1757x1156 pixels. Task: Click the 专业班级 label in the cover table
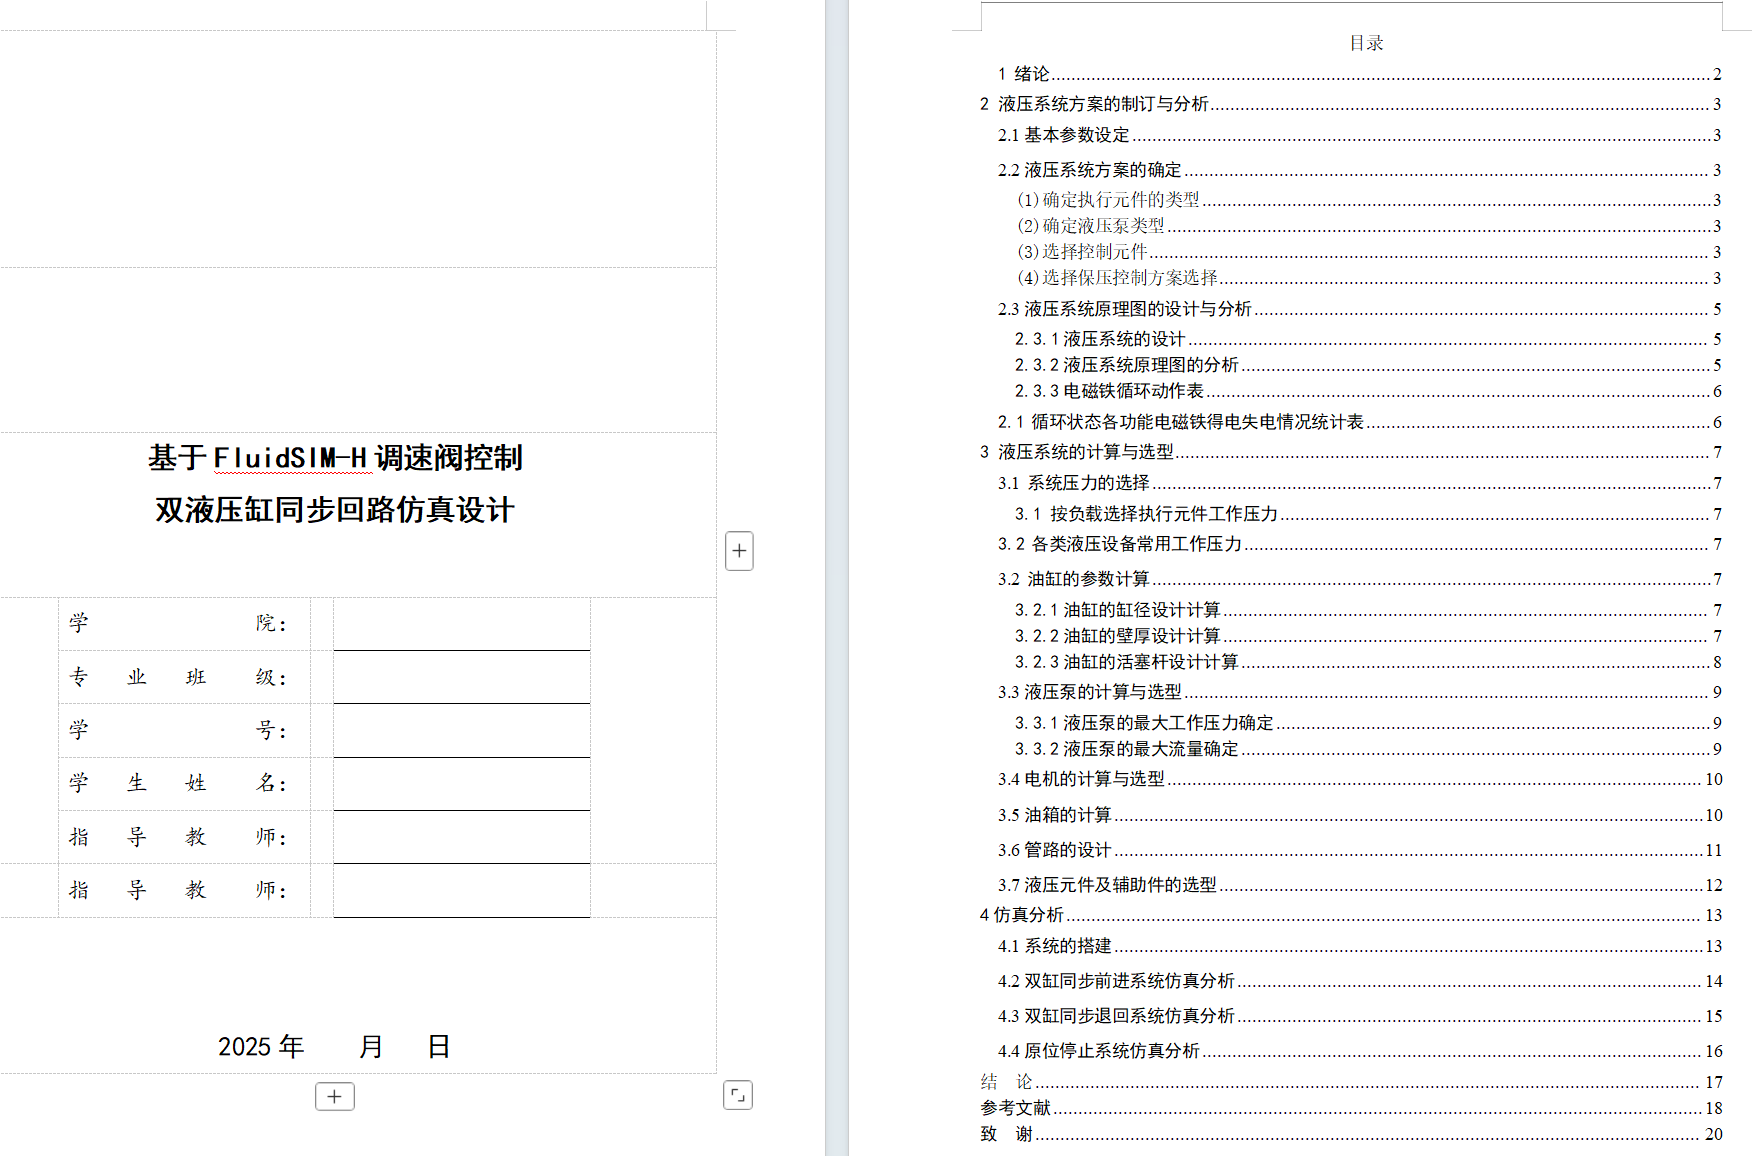pyautogui.click(x=178, y=677)
